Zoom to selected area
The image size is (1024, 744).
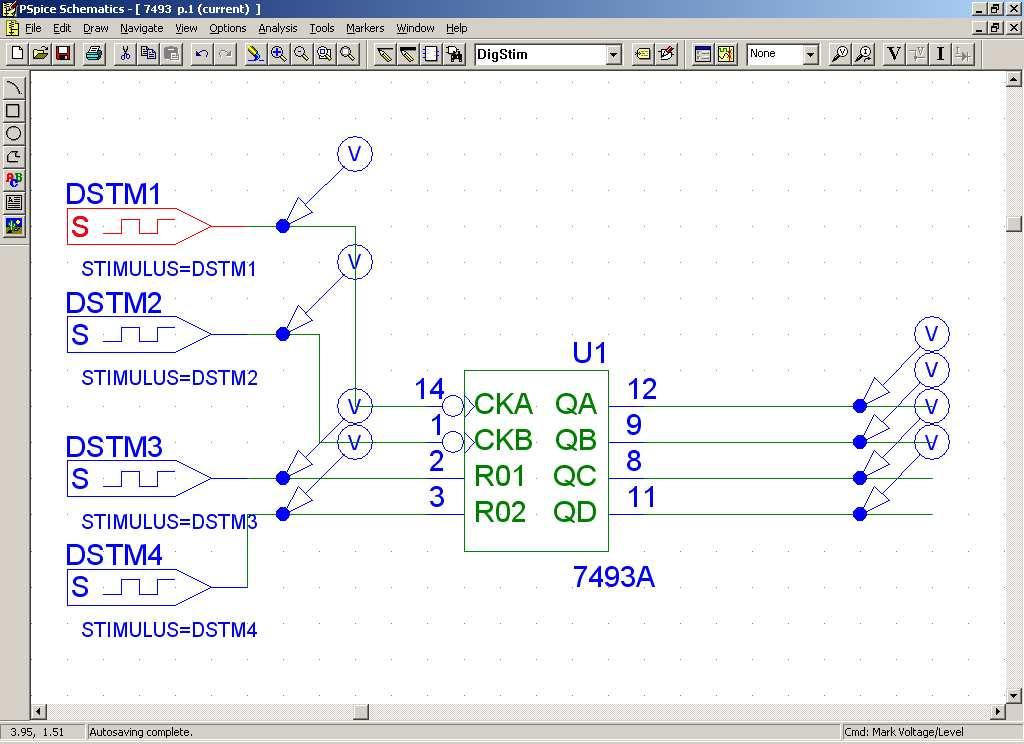[325, 54]
